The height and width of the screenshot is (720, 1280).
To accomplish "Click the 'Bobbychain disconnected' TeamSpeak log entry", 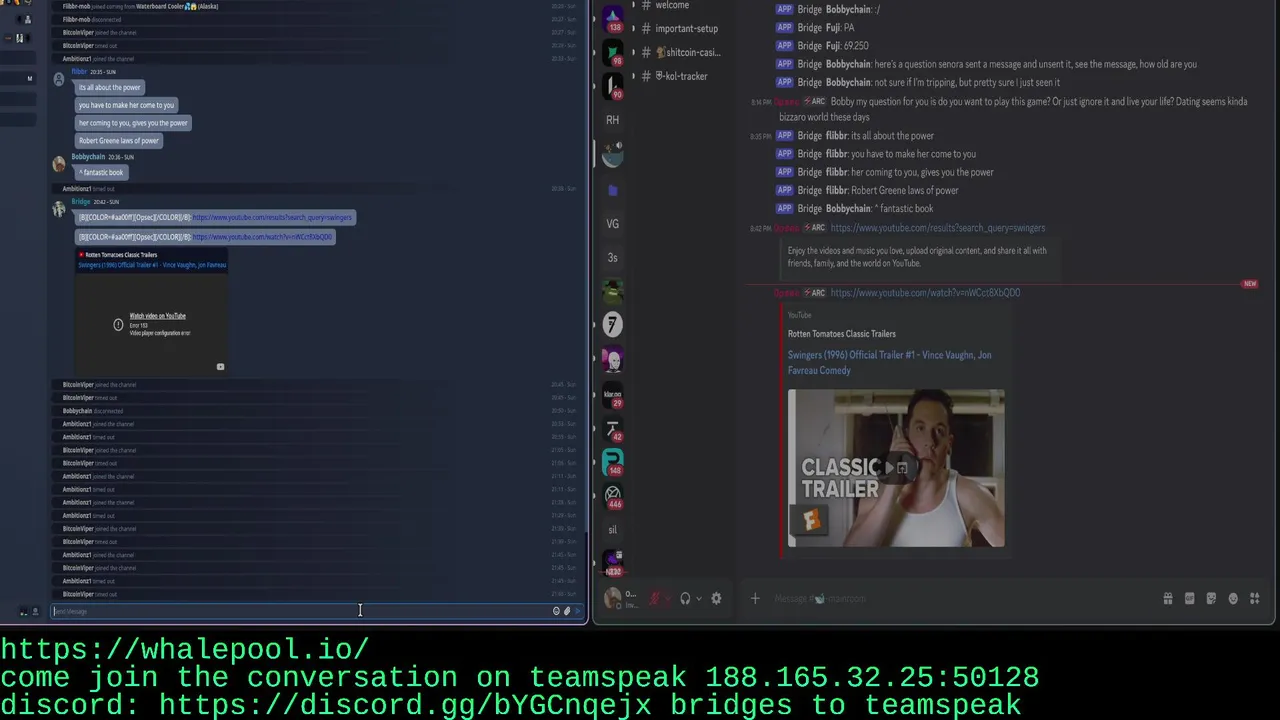I will (x=93, y=411).
